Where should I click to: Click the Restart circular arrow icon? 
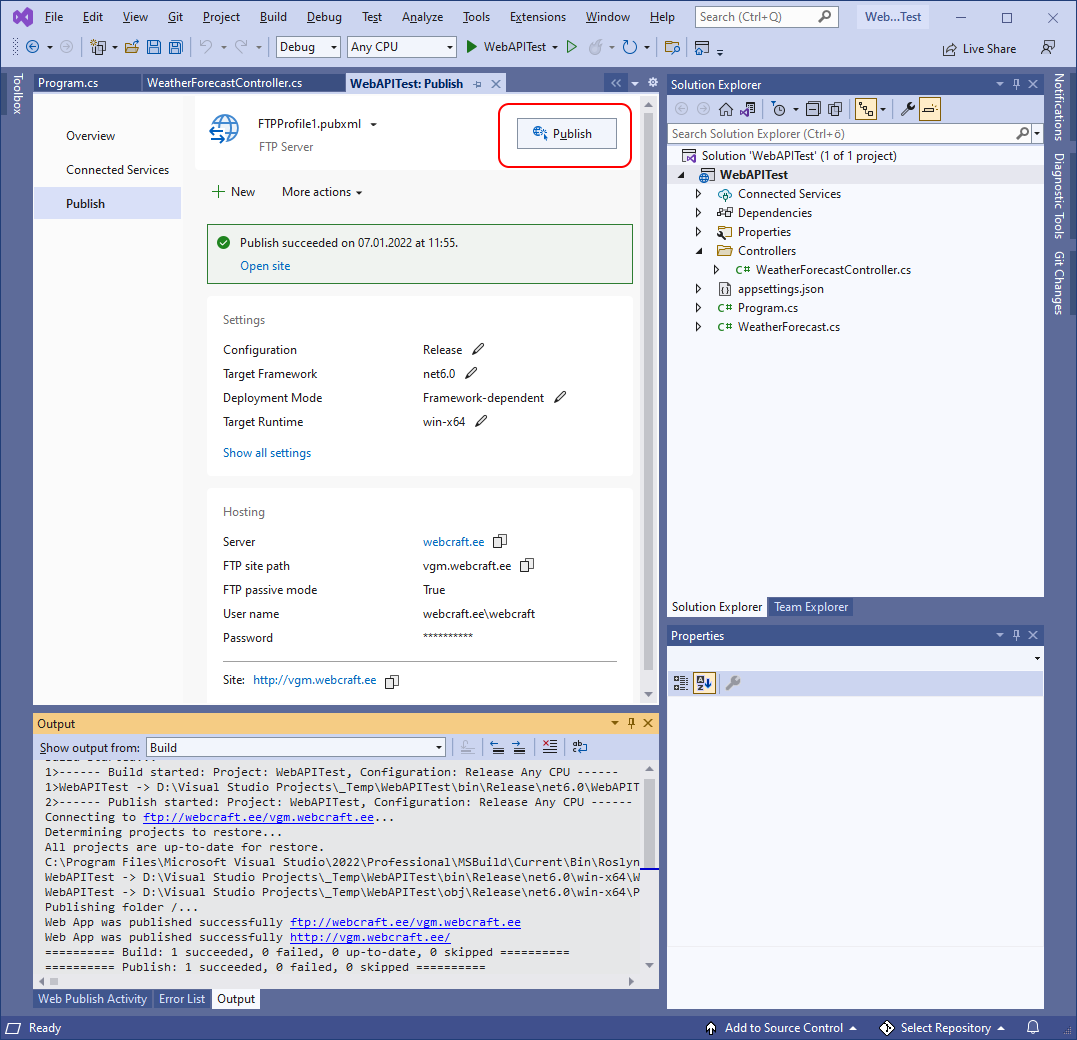[629, 47]
